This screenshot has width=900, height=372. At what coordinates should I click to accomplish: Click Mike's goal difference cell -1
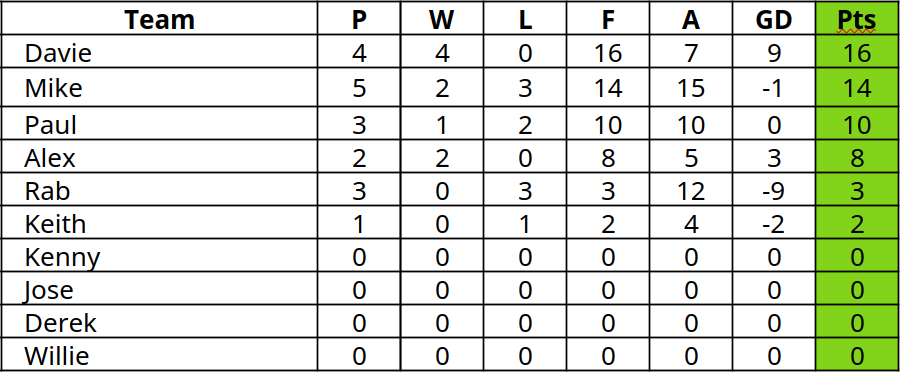(x=774, y=88)
